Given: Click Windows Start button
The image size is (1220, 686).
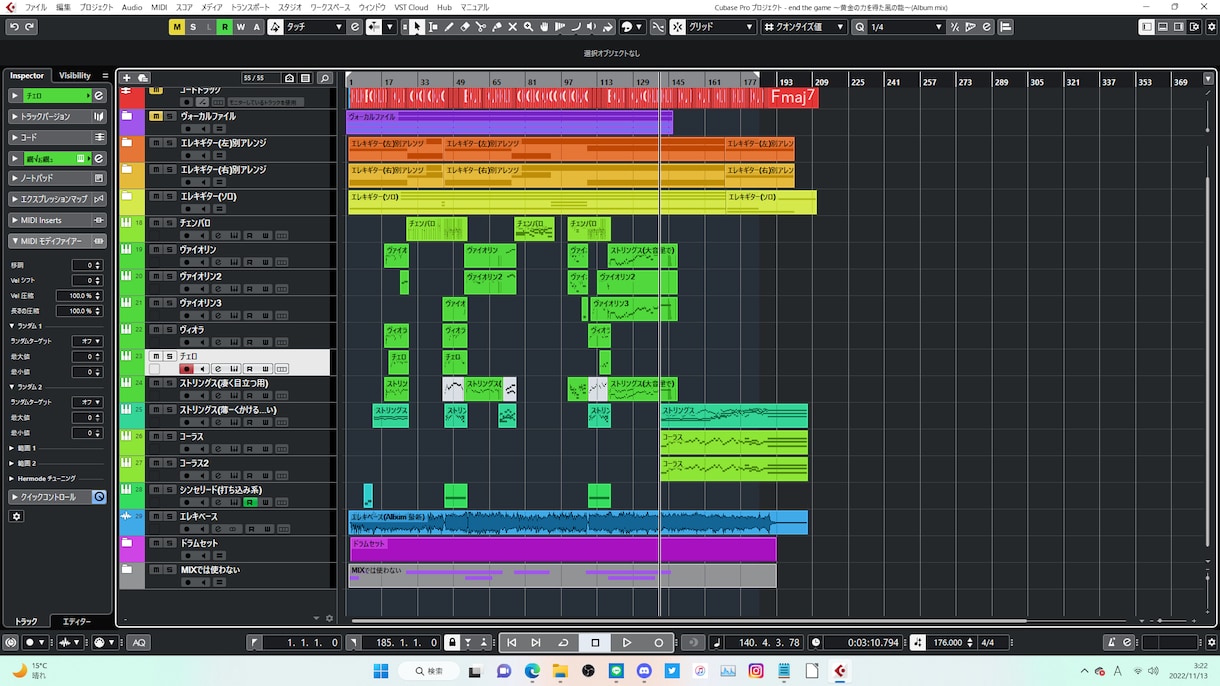Looking at the screenshot, I should (380, 670).
